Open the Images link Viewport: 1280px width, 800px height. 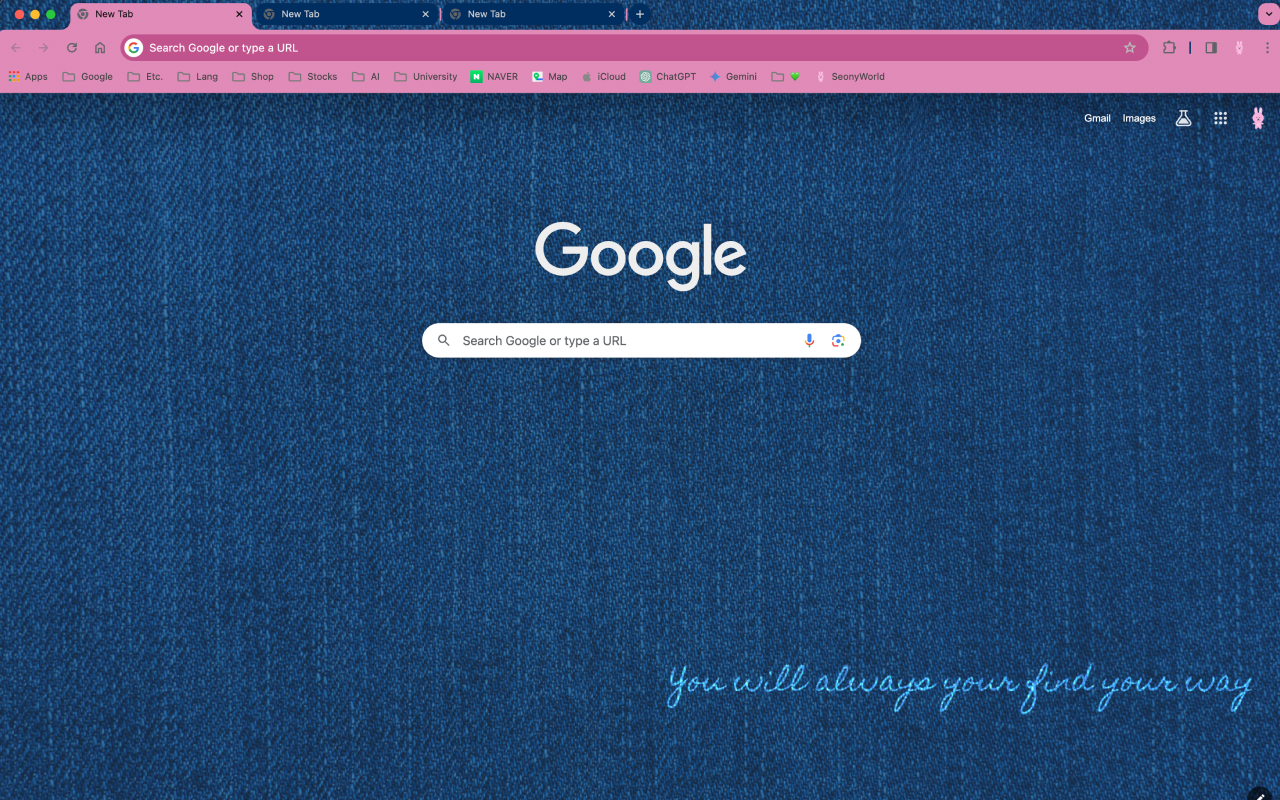click(x=1139, y=118)
